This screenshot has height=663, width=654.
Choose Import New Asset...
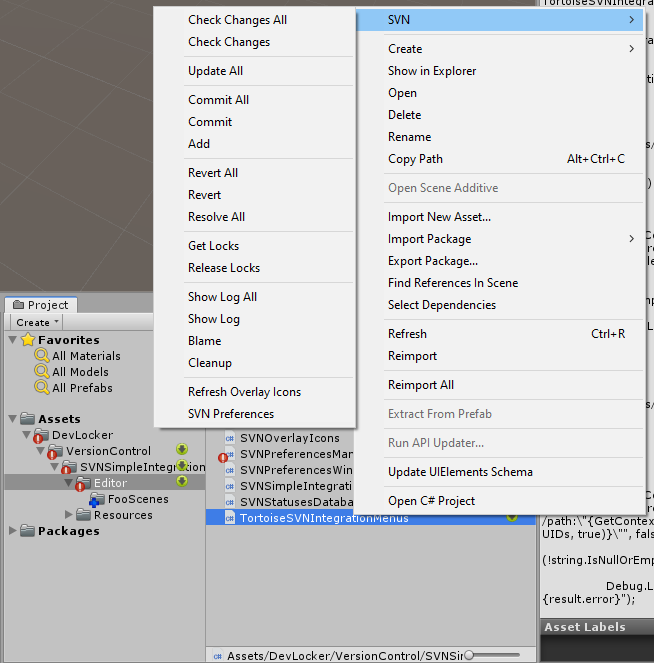pyautogui.click(x=439, y=217)
